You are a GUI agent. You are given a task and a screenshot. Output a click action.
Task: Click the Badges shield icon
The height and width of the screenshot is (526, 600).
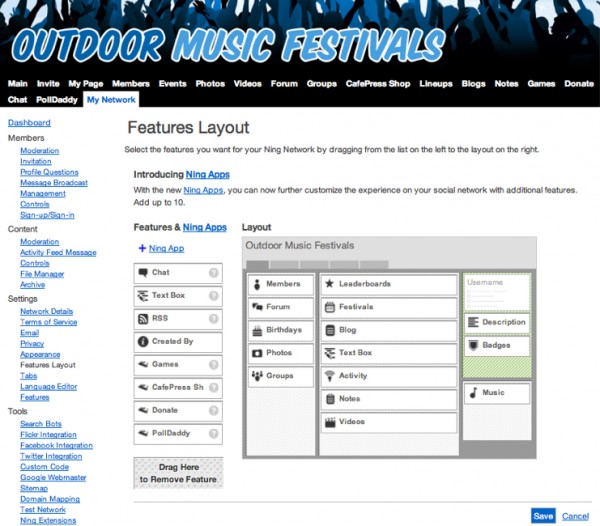click(473, 345)
